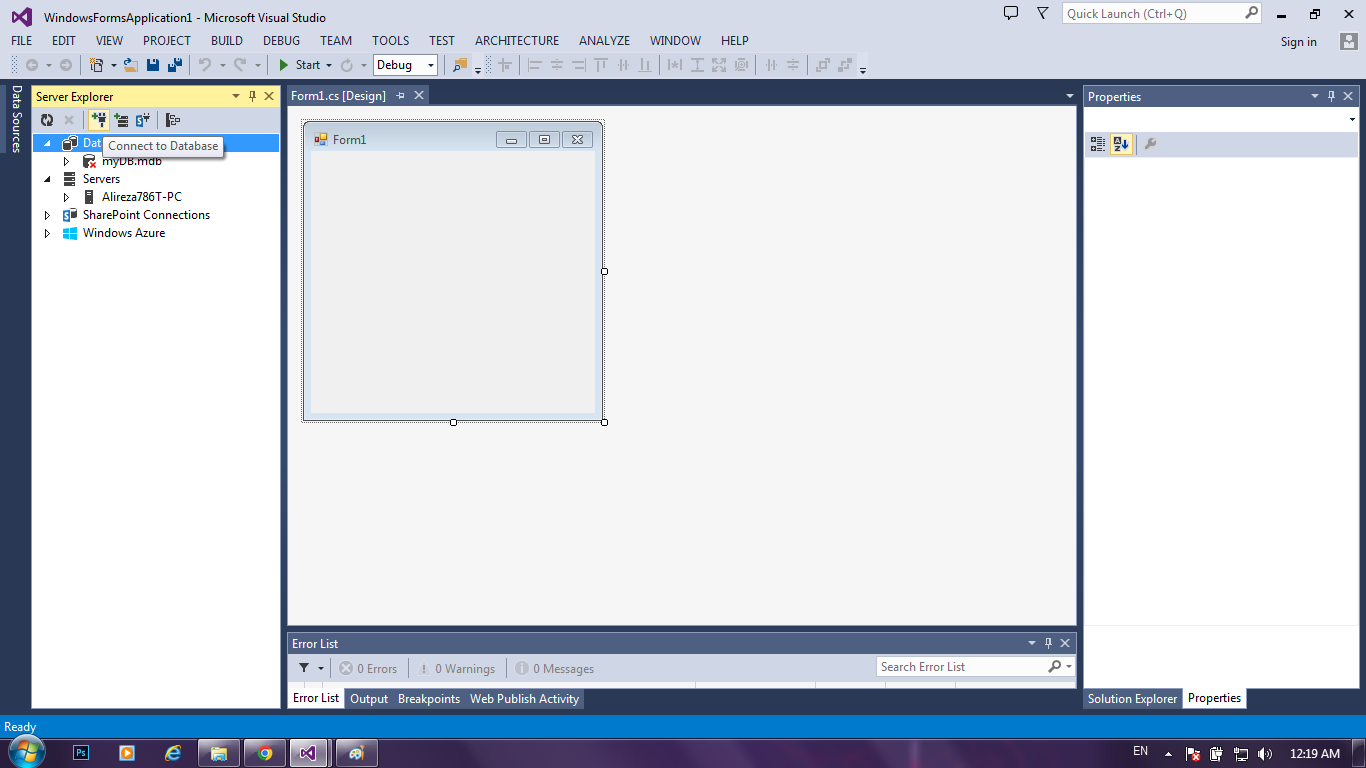Expand the Alireza786T-PC server node
The width and height of the screenshot is (1366, 768).
coord(66,197)
